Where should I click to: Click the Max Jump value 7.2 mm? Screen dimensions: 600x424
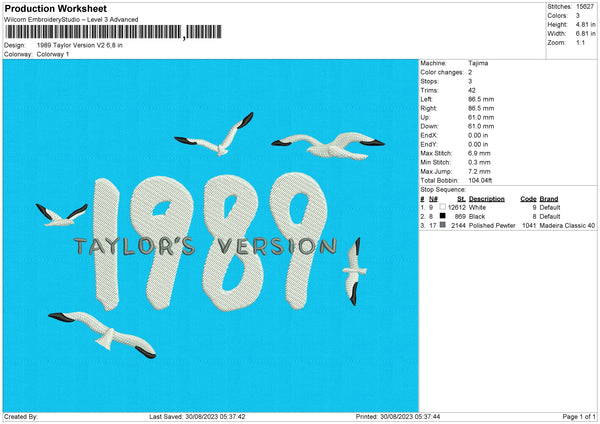(x=479, y=171)
